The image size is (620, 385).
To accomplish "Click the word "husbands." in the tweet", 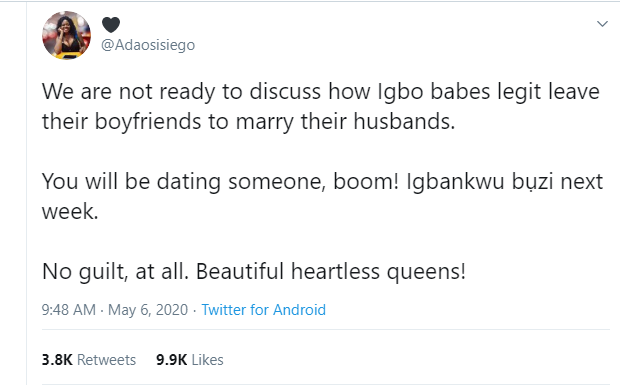I will pyautogui.click(x=404, y=121).
